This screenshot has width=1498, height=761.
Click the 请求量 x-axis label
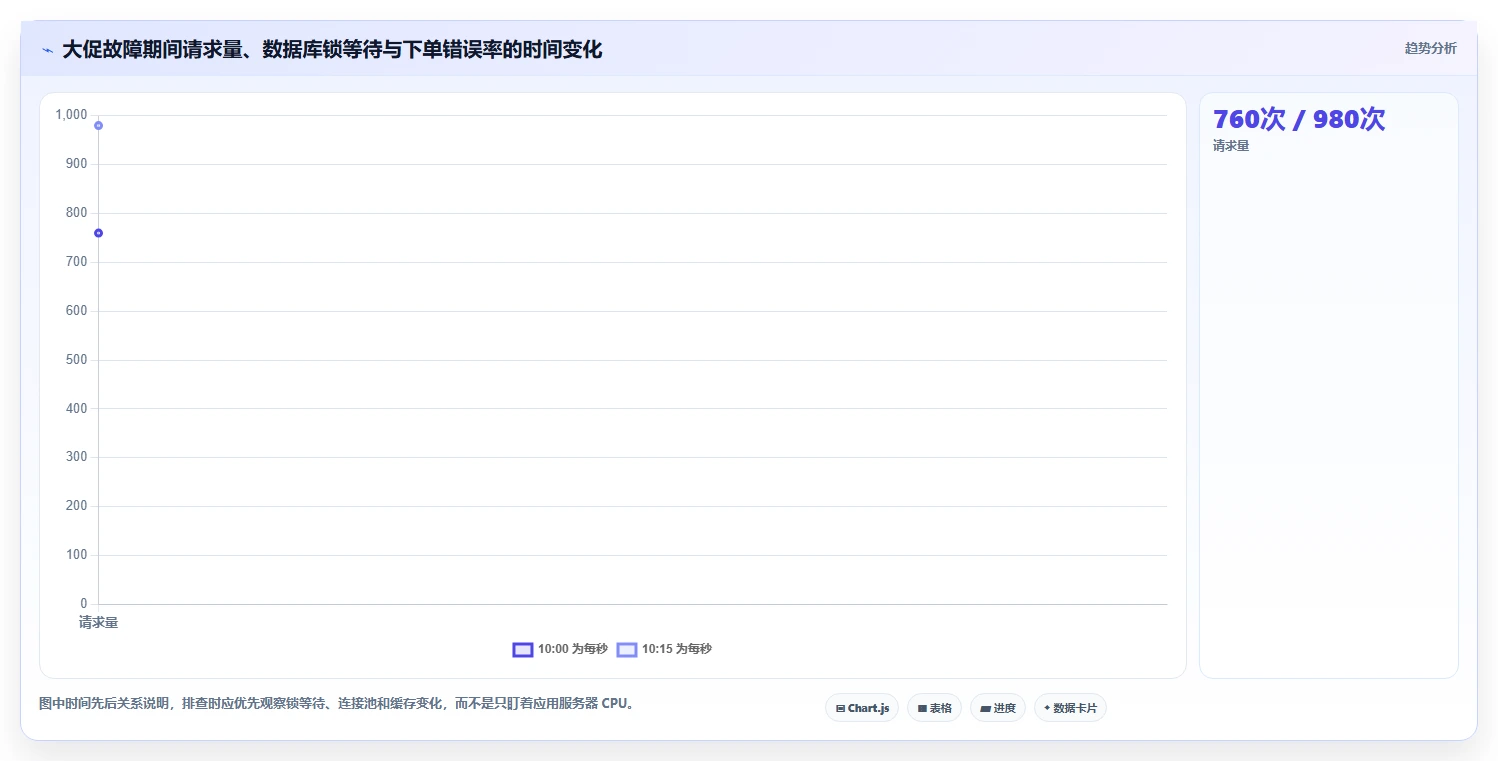(x=99, y=623)
